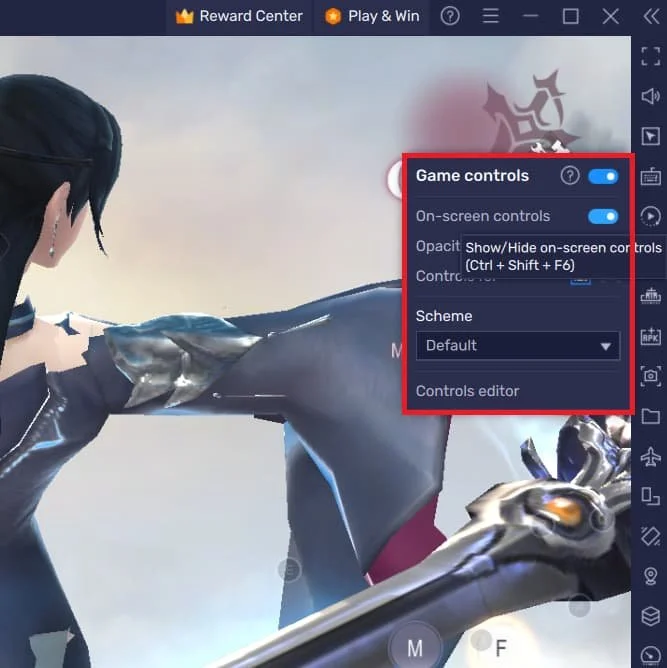
Task: Open media folder icon in sidebar
Action: point(650,416)
